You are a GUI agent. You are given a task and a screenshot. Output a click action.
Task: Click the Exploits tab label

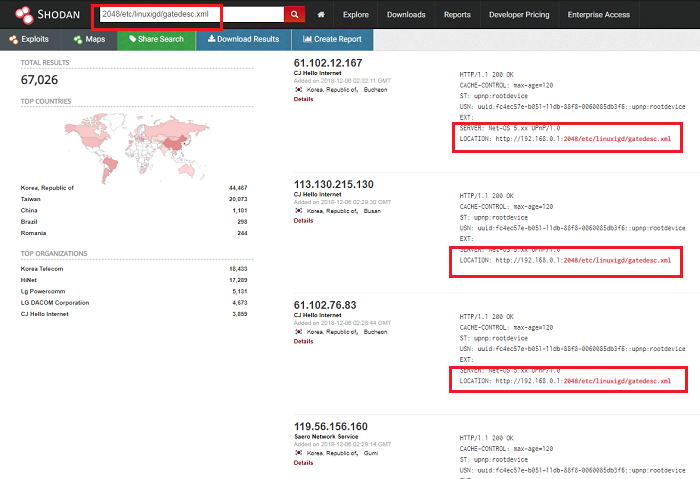coord(35,39)
